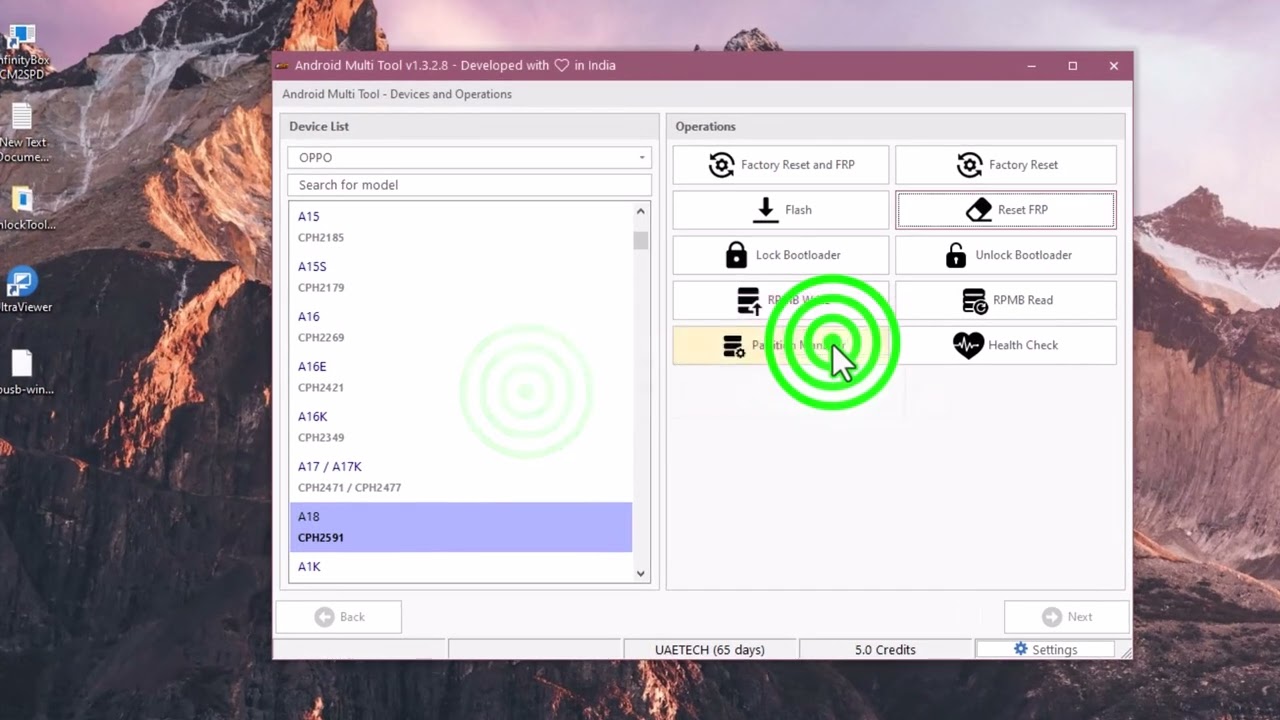Select the A16E CPH2421 model
Image resolution: width=1280 pixels, height=720 pixels.
tap(461, 376)
